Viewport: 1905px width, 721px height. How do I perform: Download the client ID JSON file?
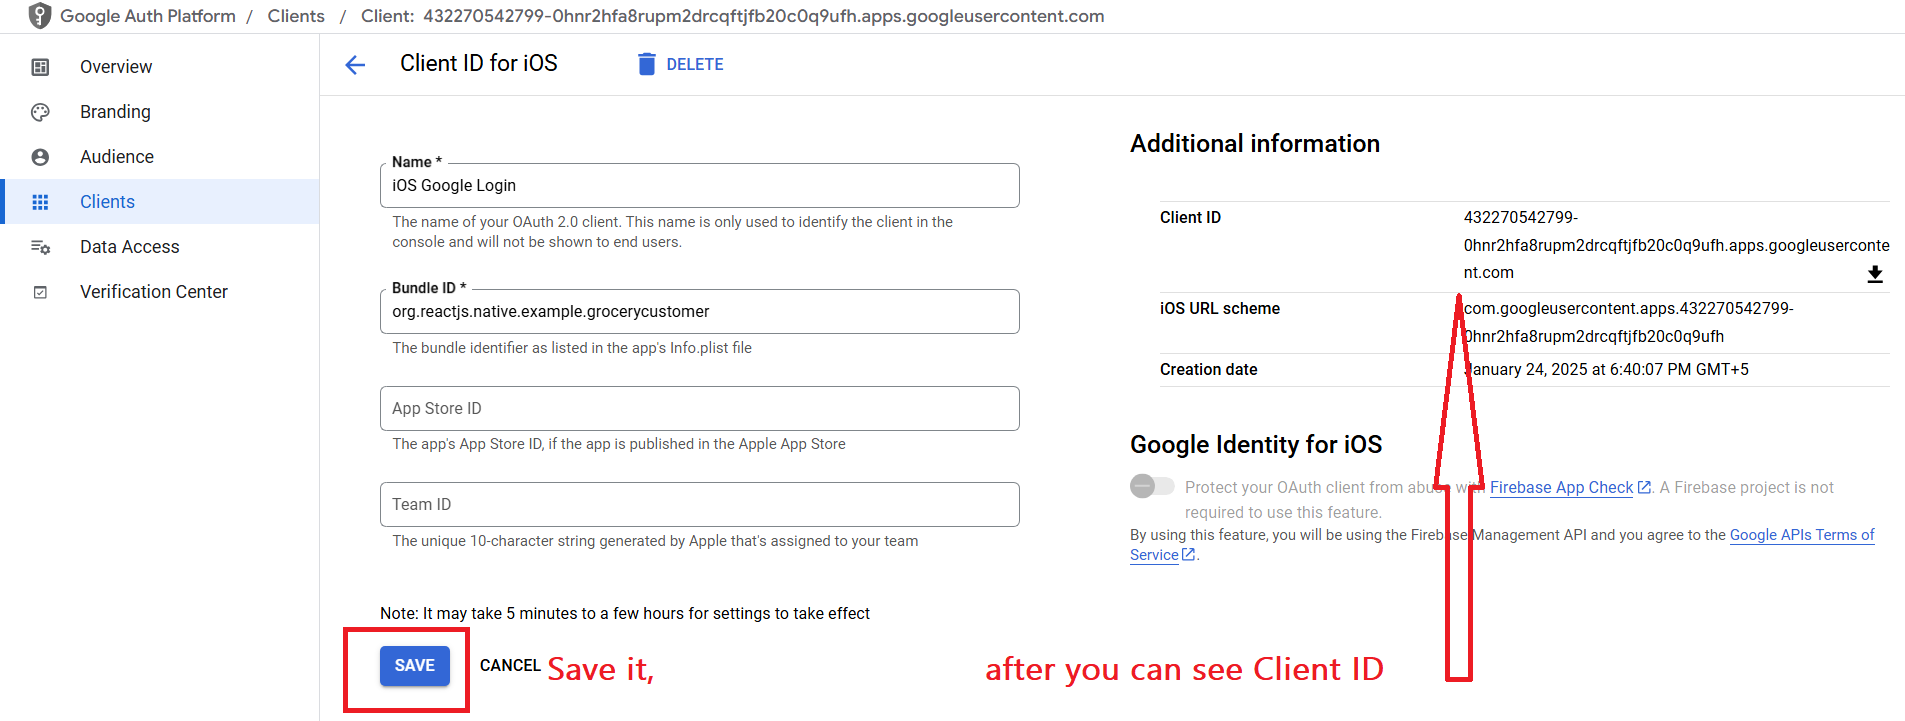tap(1875, 274)
